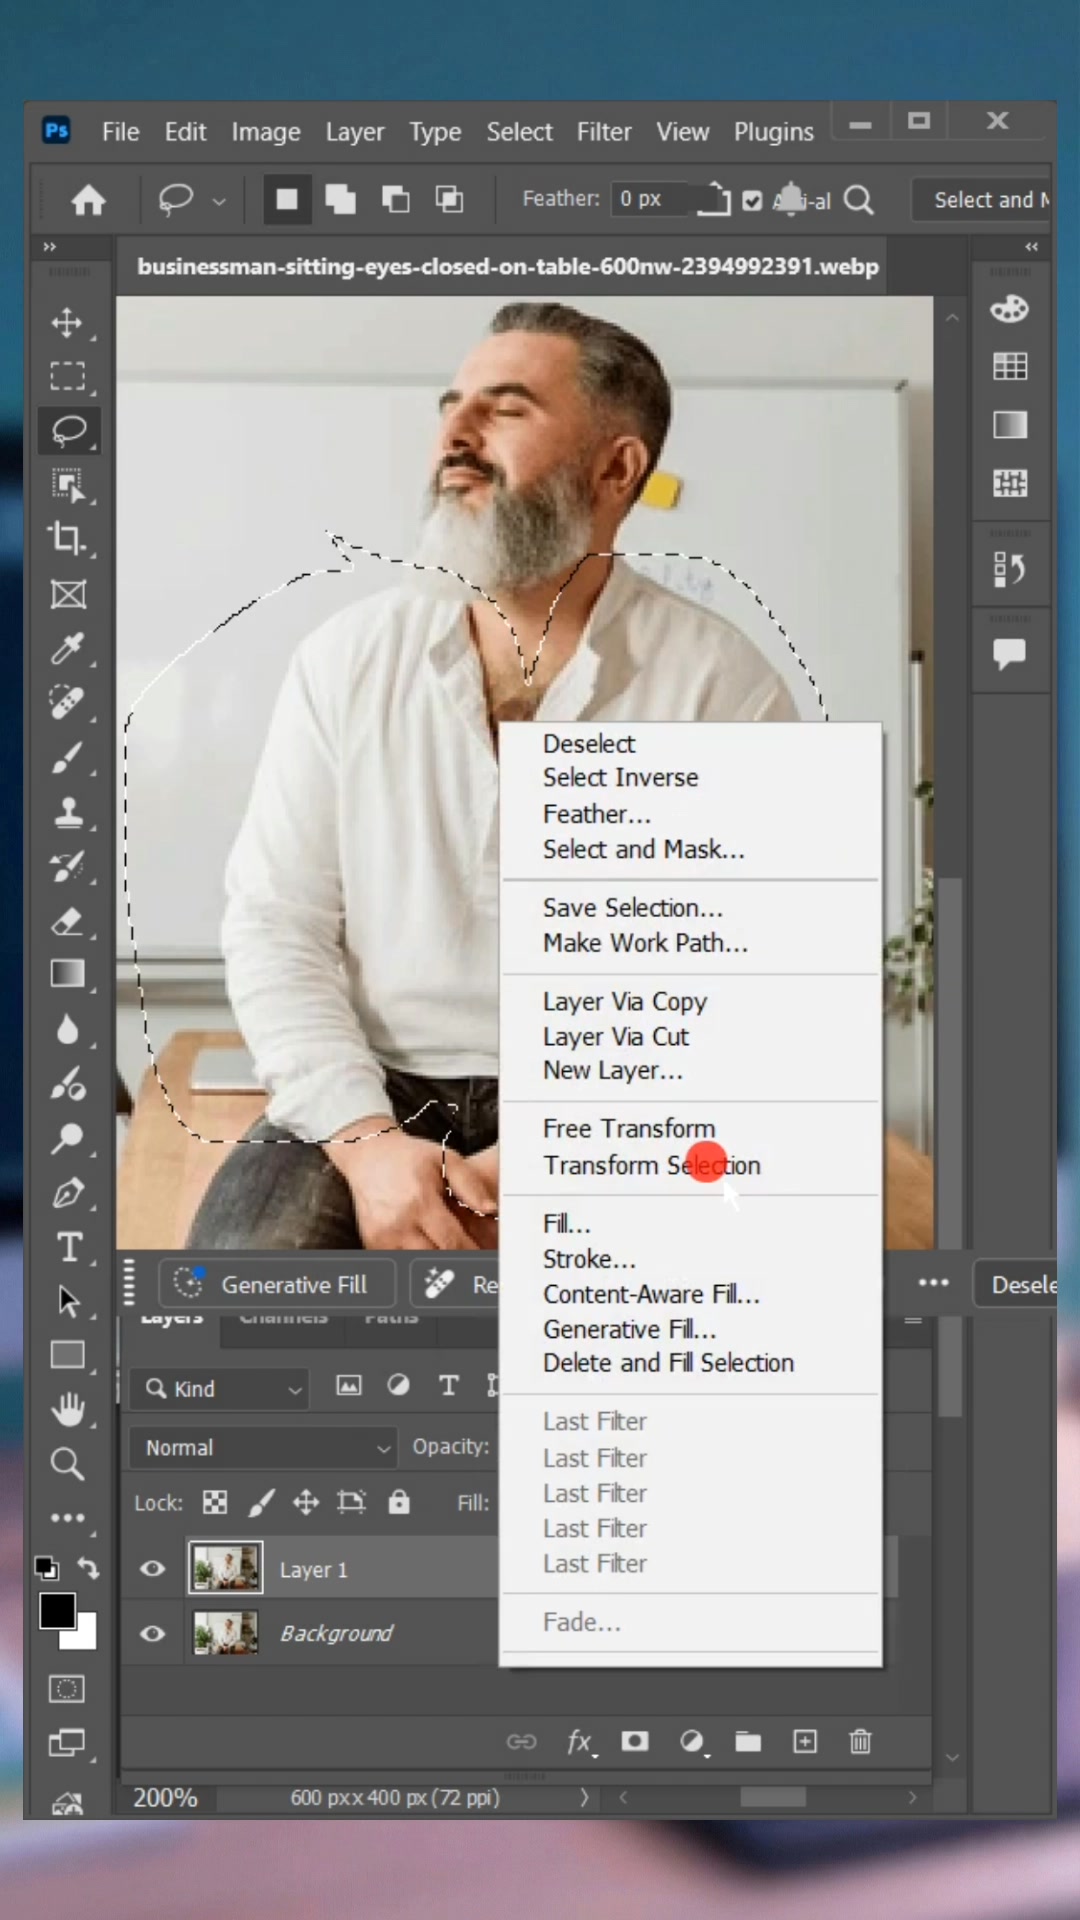Open the Comments panel speech bubble icon
Image resolution: width=1080 pixels, height=1920 pixels.
pyautogui.click(x=1009, y=654)
